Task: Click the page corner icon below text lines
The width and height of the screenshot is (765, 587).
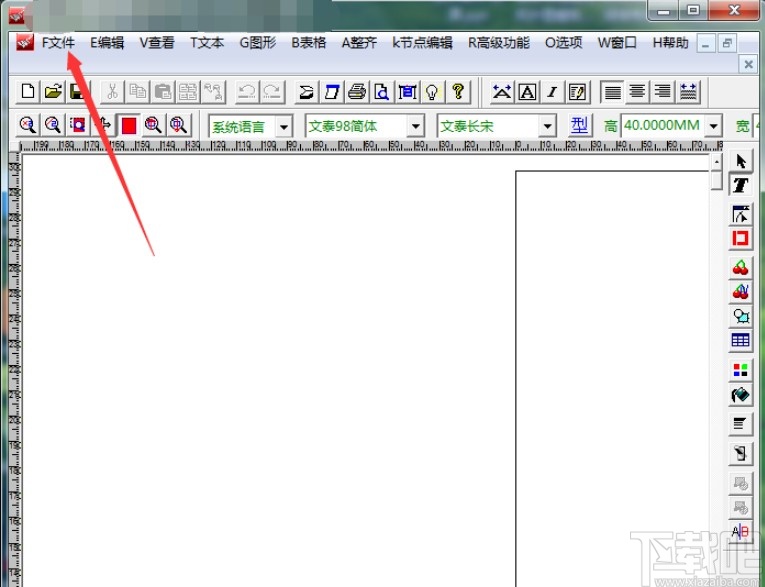Action: point(740,454)
